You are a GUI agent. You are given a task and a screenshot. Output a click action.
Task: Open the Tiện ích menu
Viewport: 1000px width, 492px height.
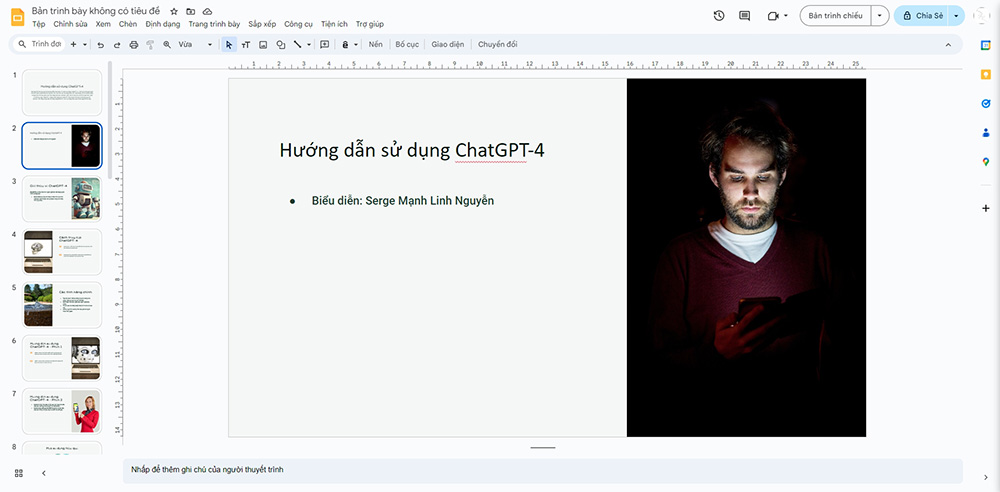click(x=335, y=24)
